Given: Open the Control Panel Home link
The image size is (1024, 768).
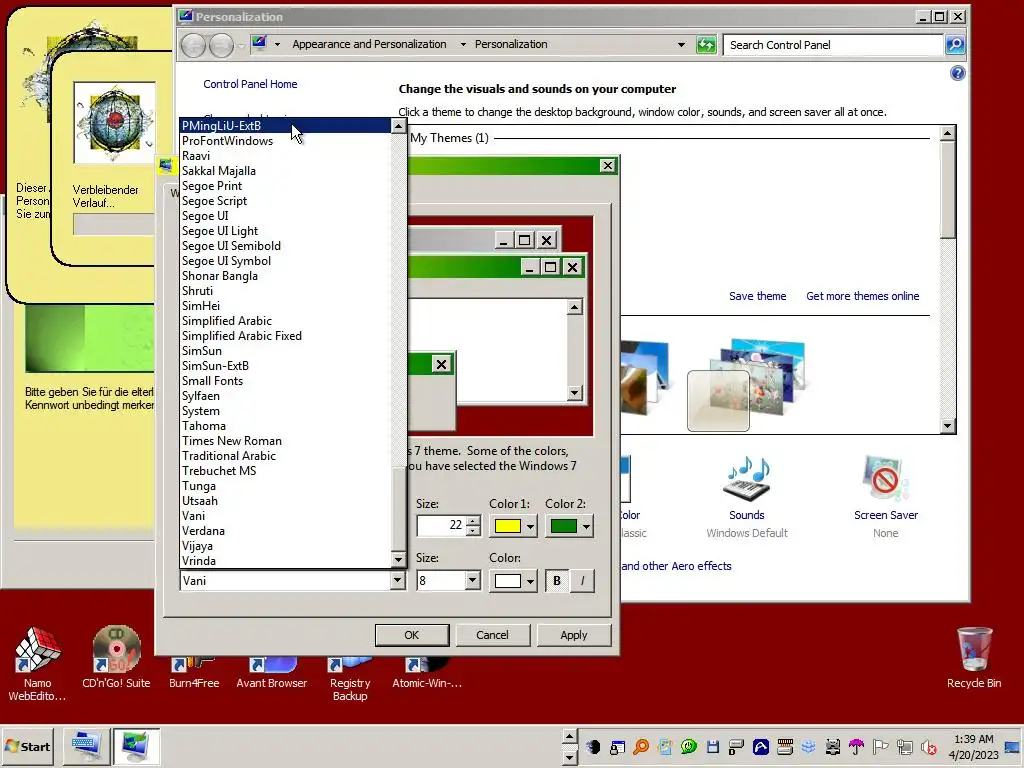Looking at the screenshot, I should point(250,84).
